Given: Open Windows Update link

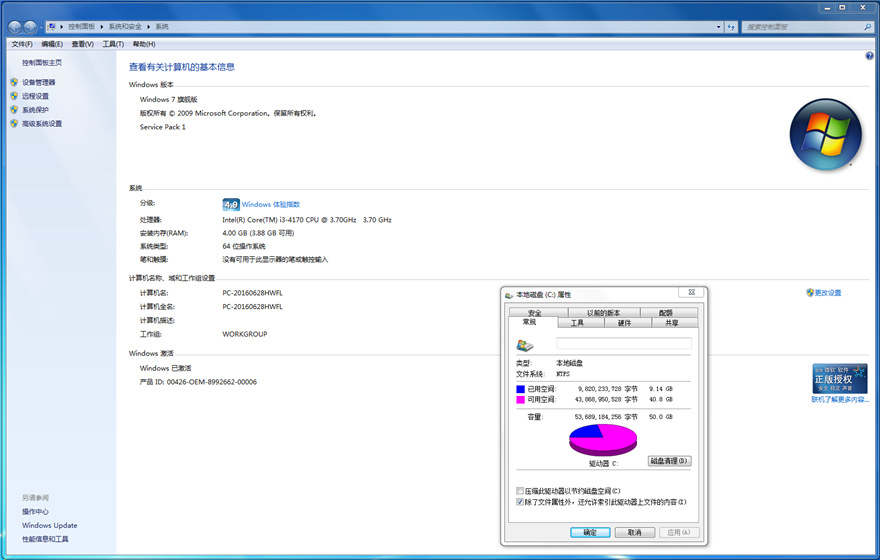Looking at the screenshot, I should click(x=49, y=525).
